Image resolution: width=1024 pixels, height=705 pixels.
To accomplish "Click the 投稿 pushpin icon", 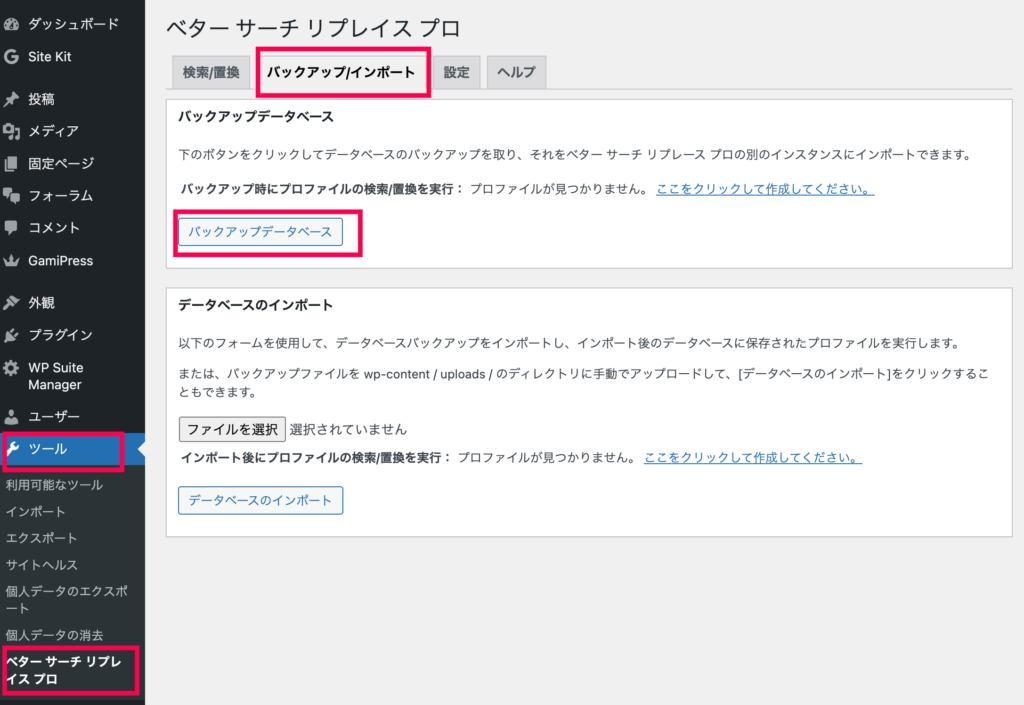I will pyautogui.click(x=11, y=99).
